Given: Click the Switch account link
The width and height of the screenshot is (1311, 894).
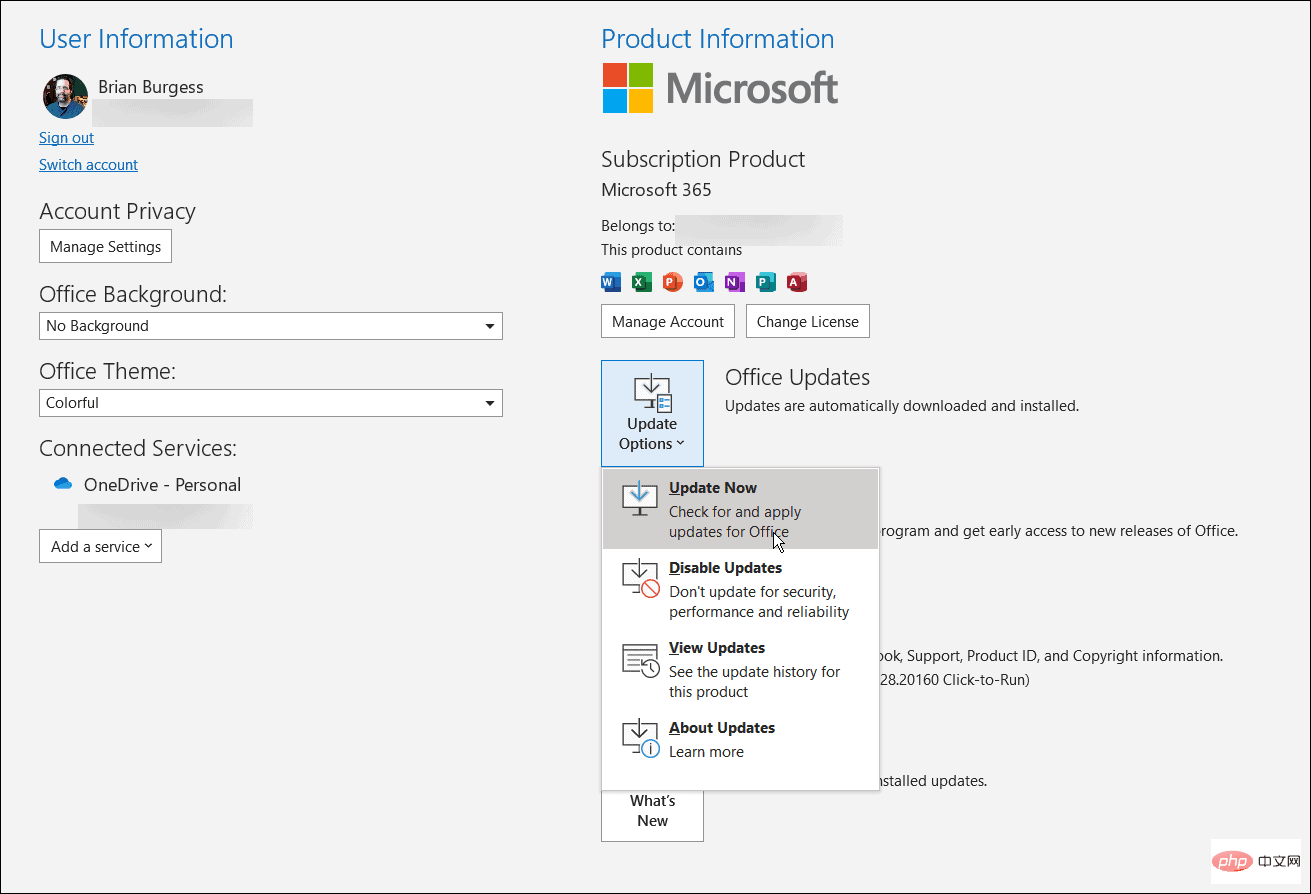Looking at the screenshot, I should tap(88, 165).
